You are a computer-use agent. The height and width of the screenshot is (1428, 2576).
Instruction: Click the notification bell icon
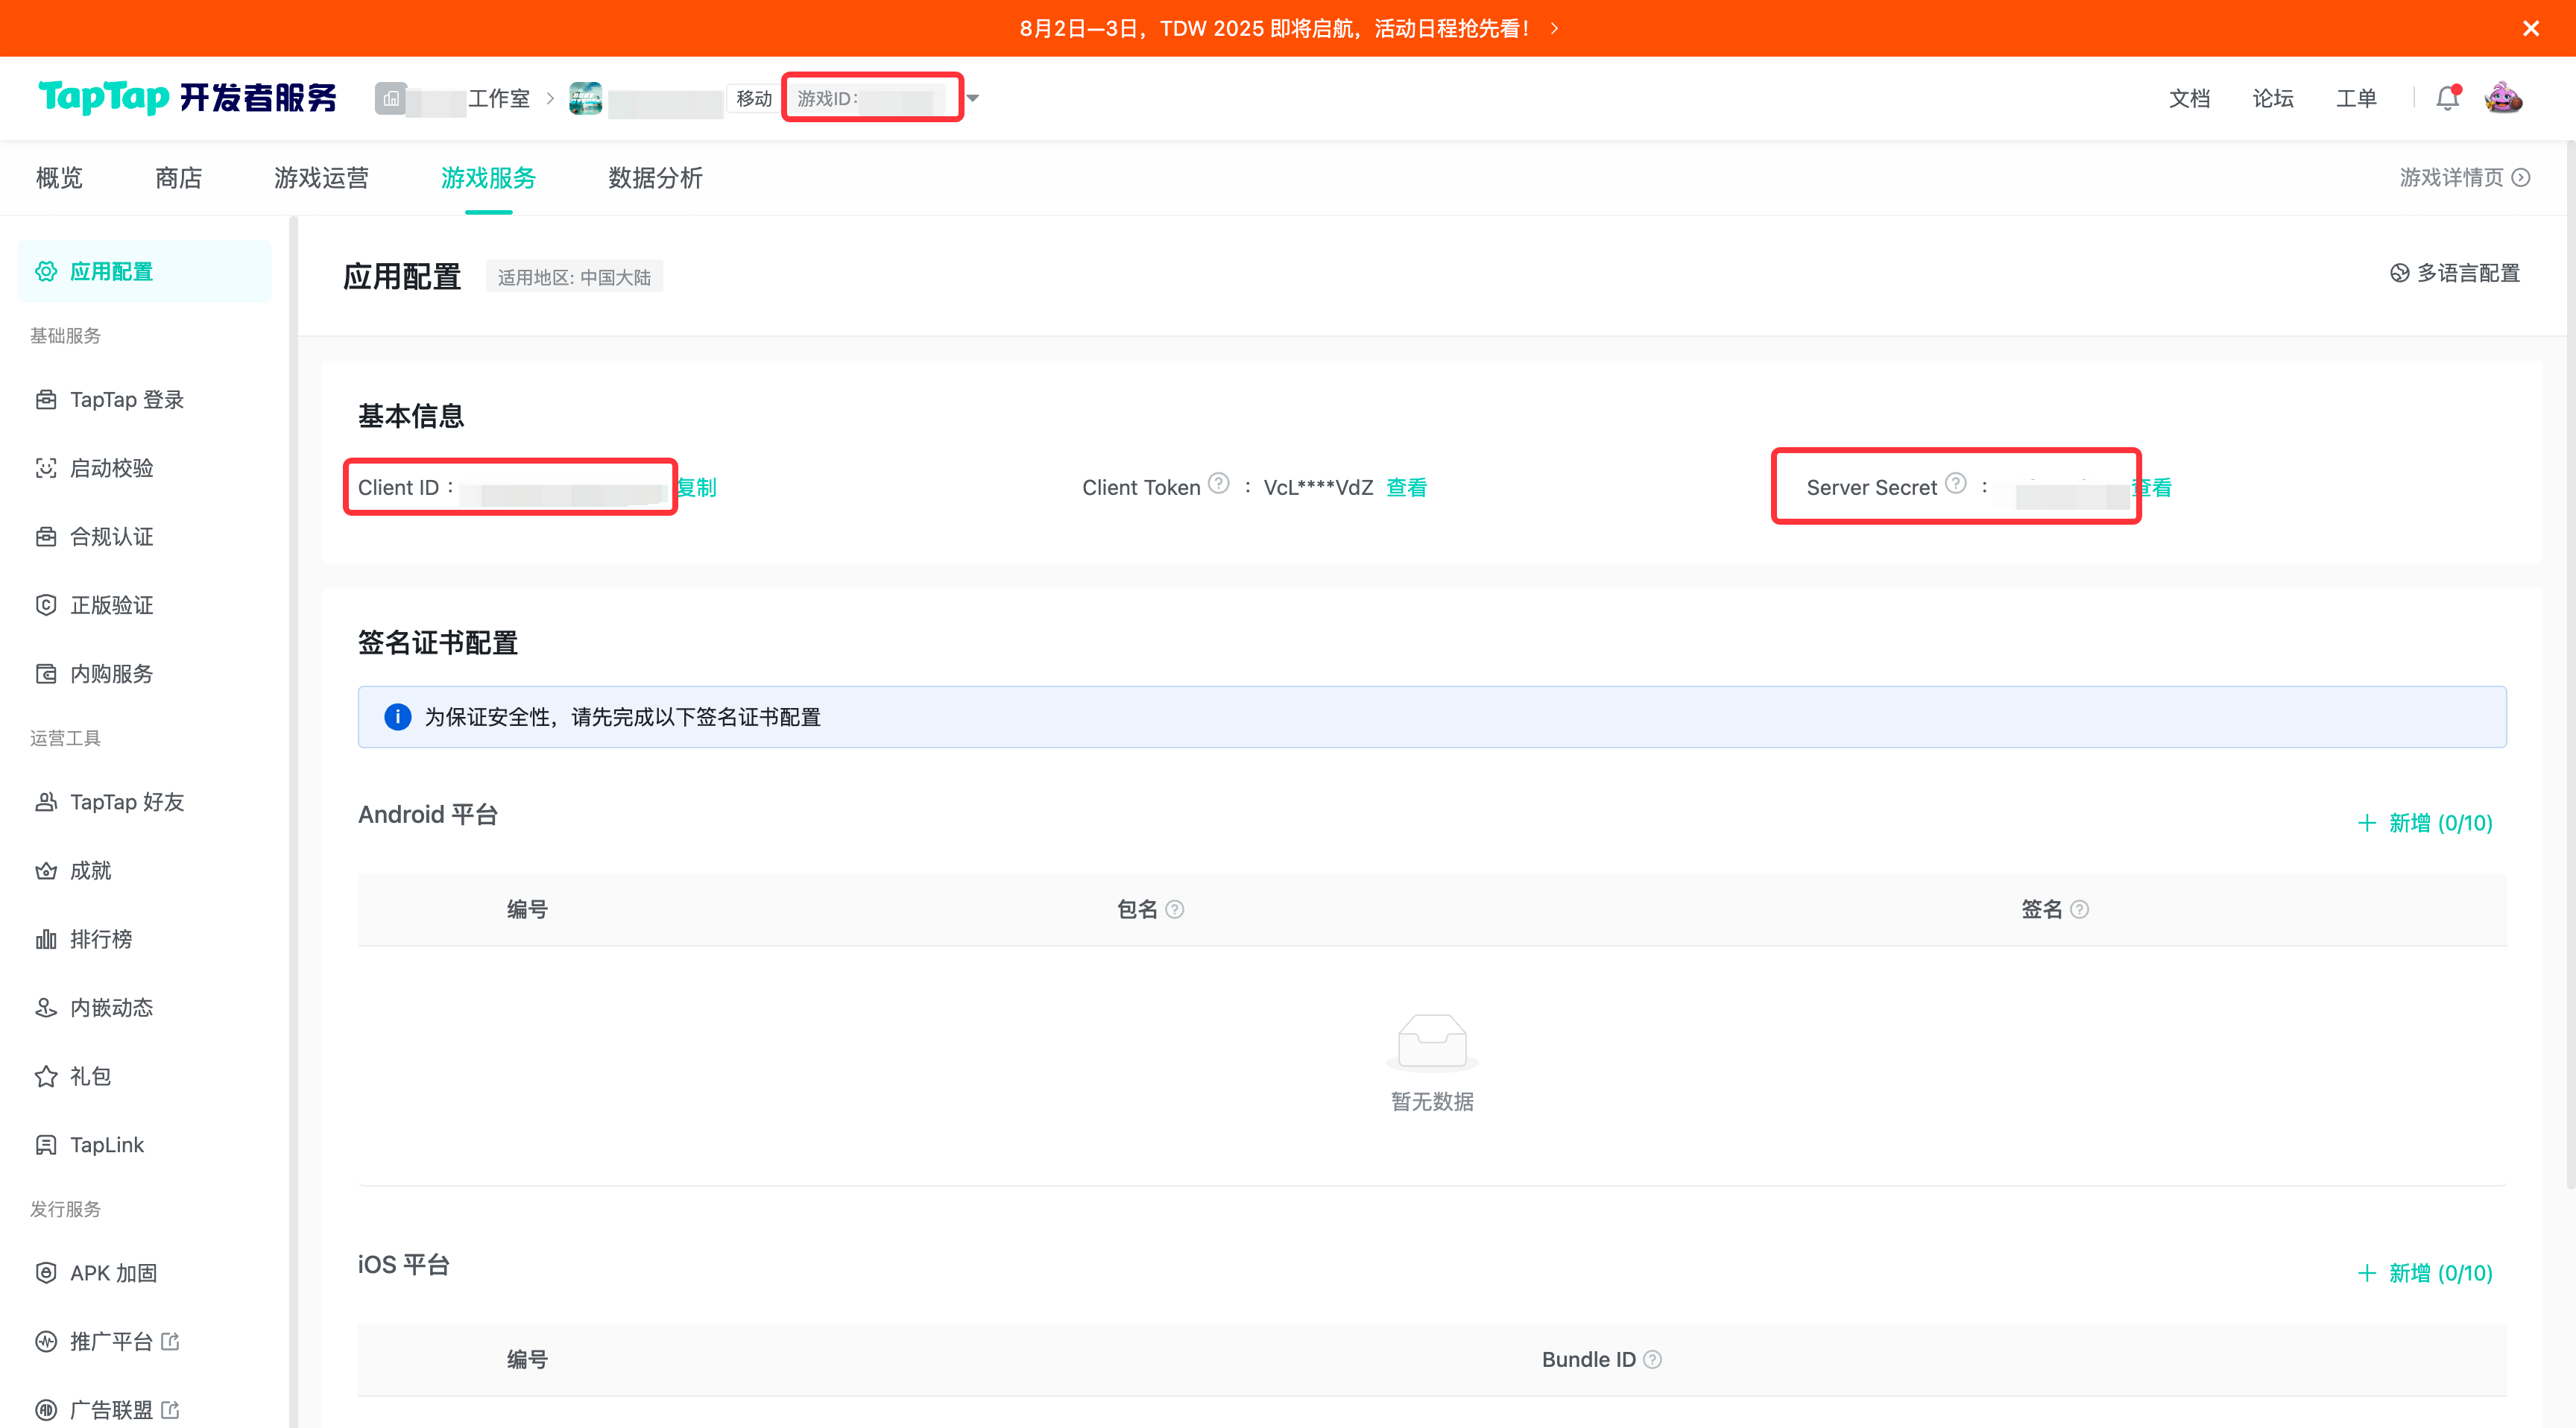coord(2446,98)
